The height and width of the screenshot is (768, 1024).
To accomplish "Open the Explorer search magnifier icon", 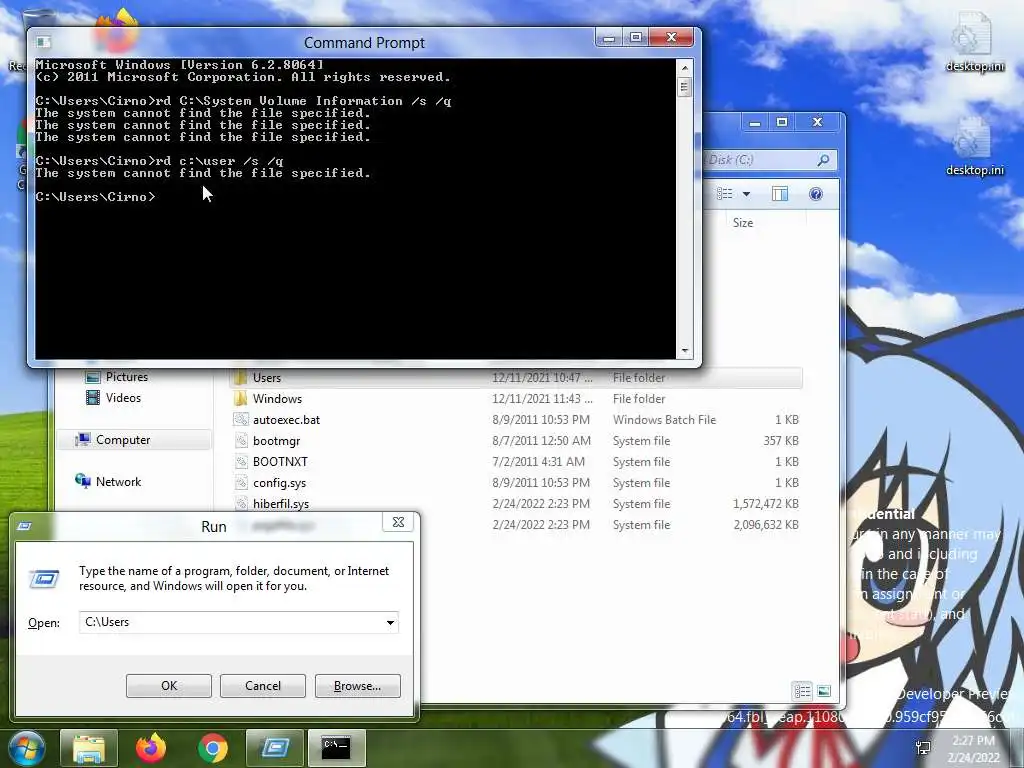I will tap(824, 160).
